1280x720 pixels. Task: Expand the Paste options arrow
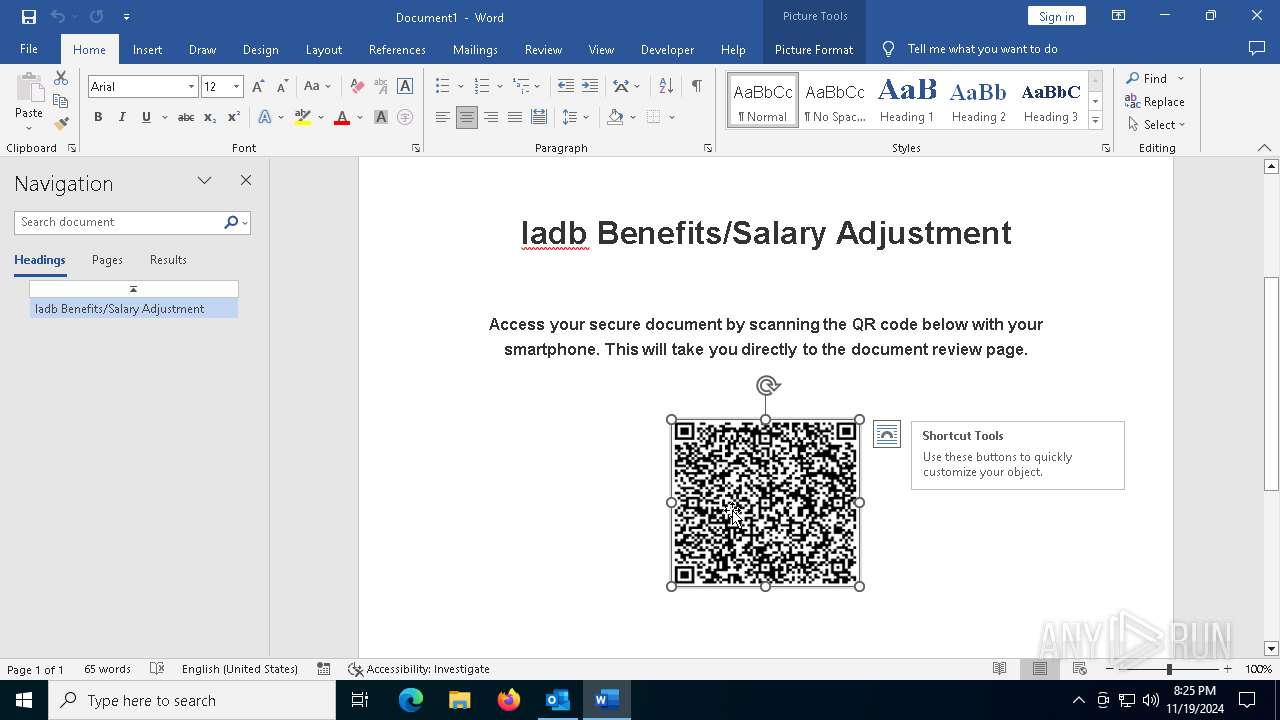pos(29,128)
